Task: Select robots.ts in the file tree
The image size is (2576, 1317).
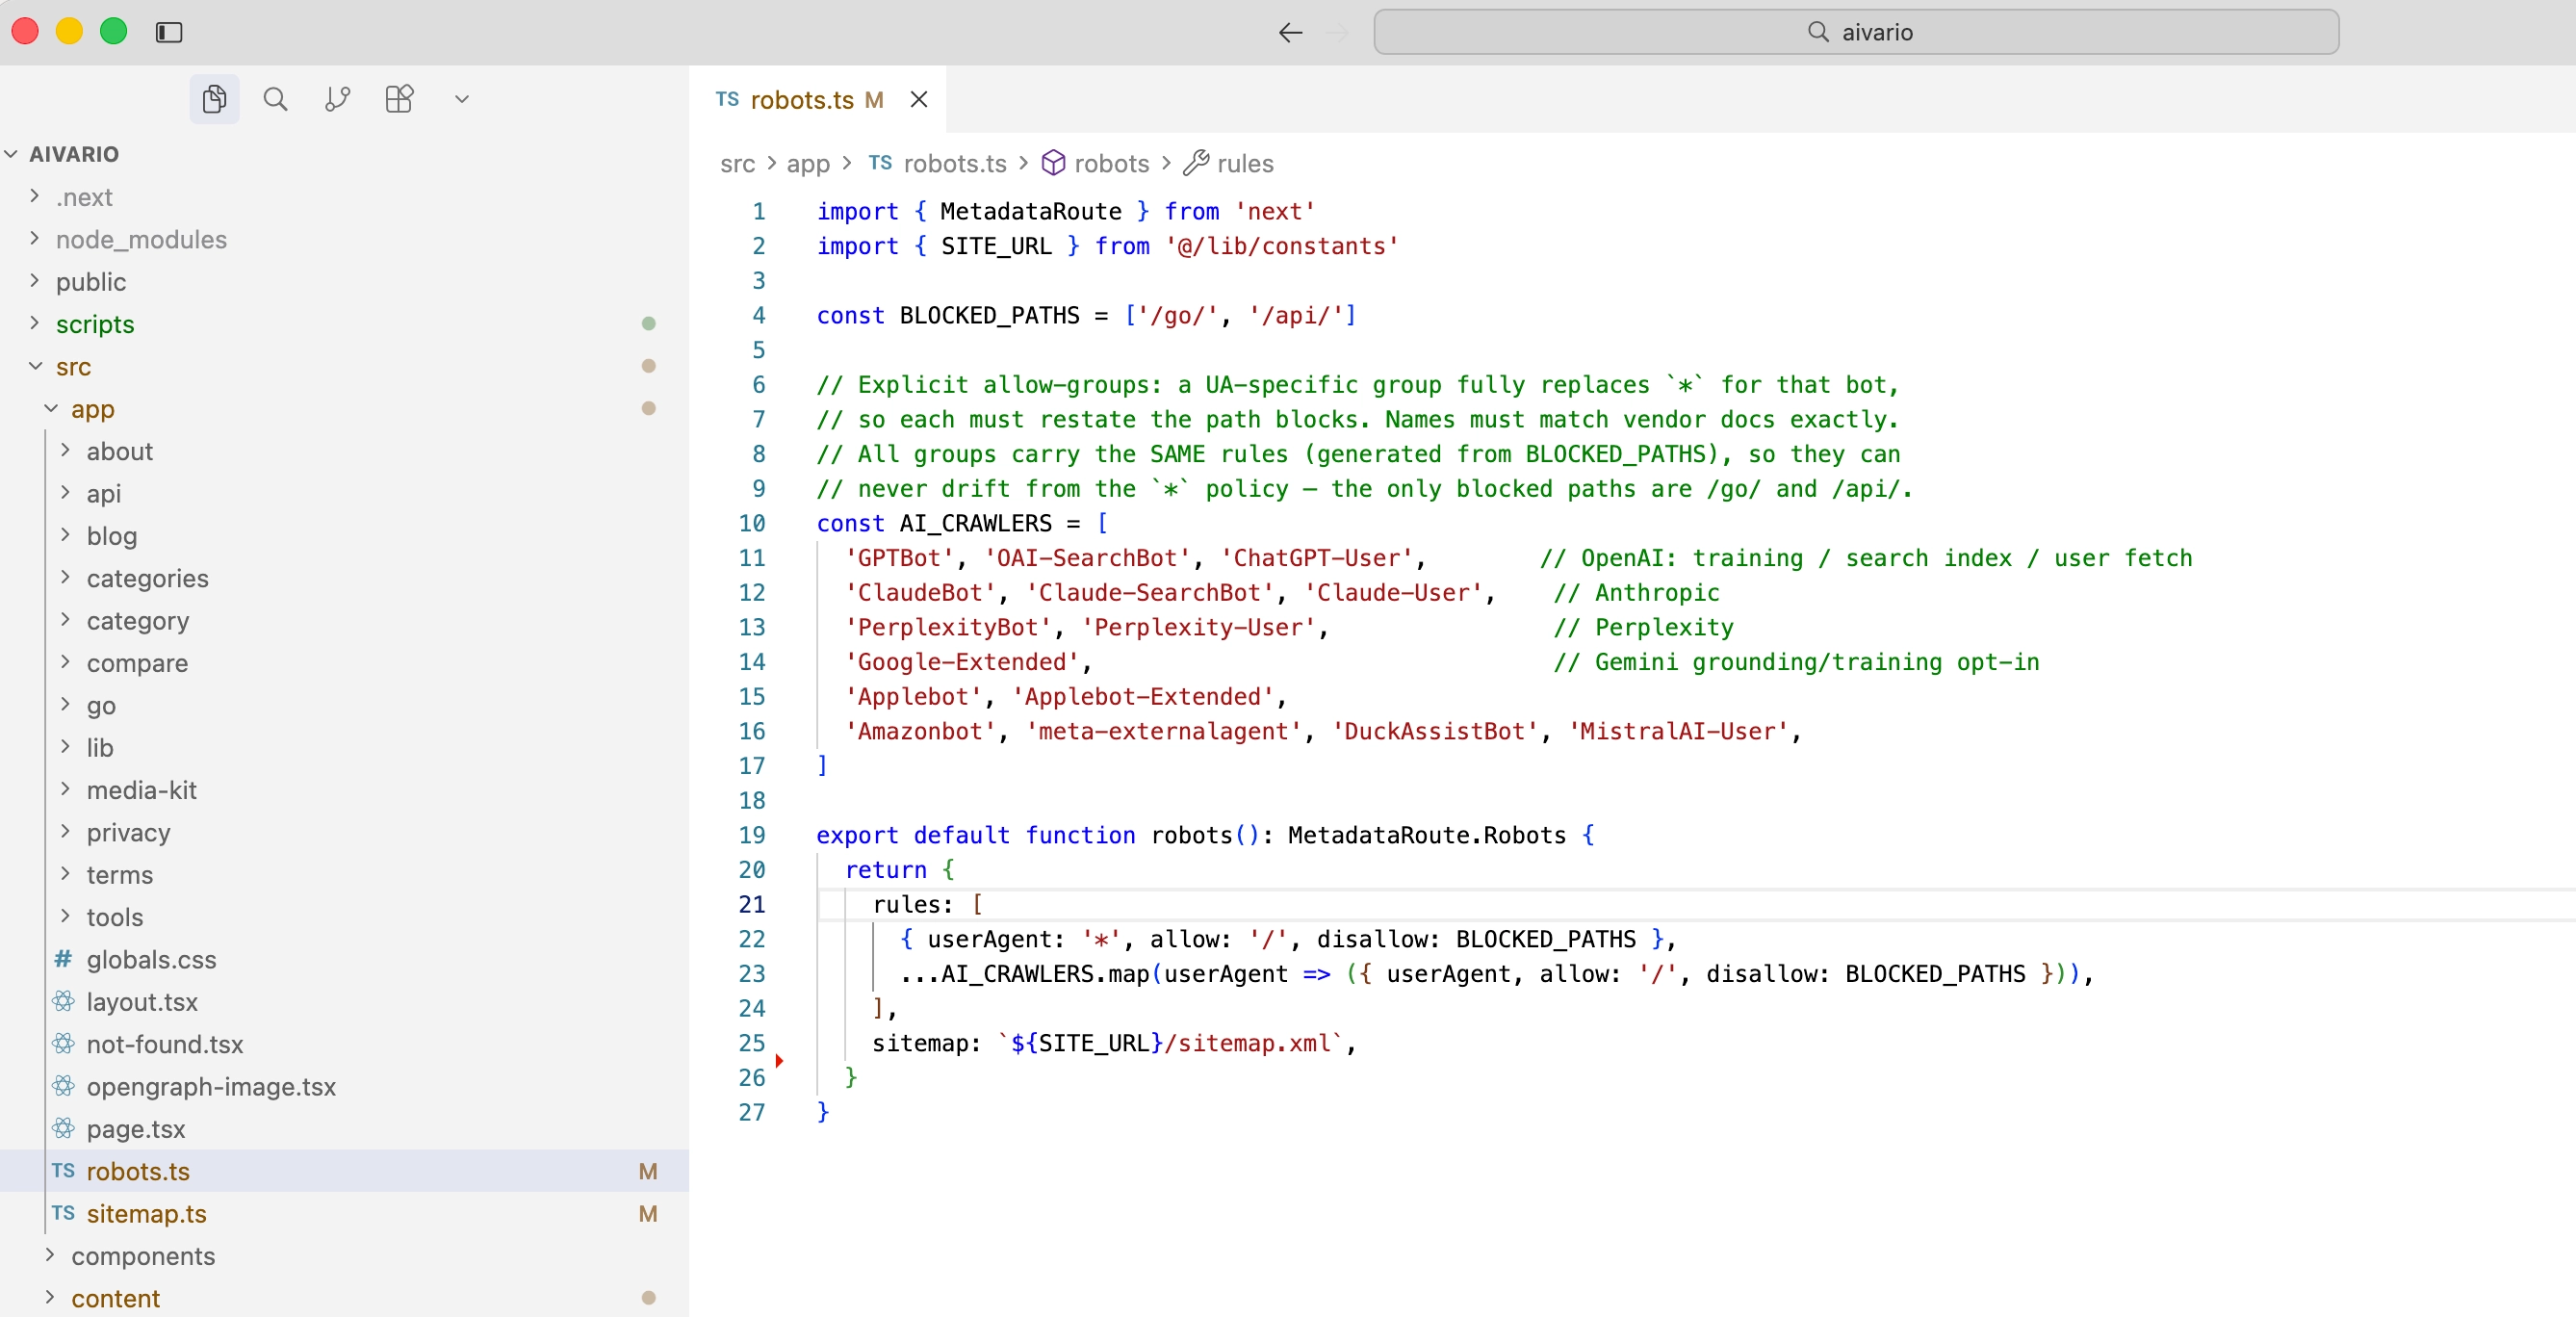Action: pos(344,1171)
